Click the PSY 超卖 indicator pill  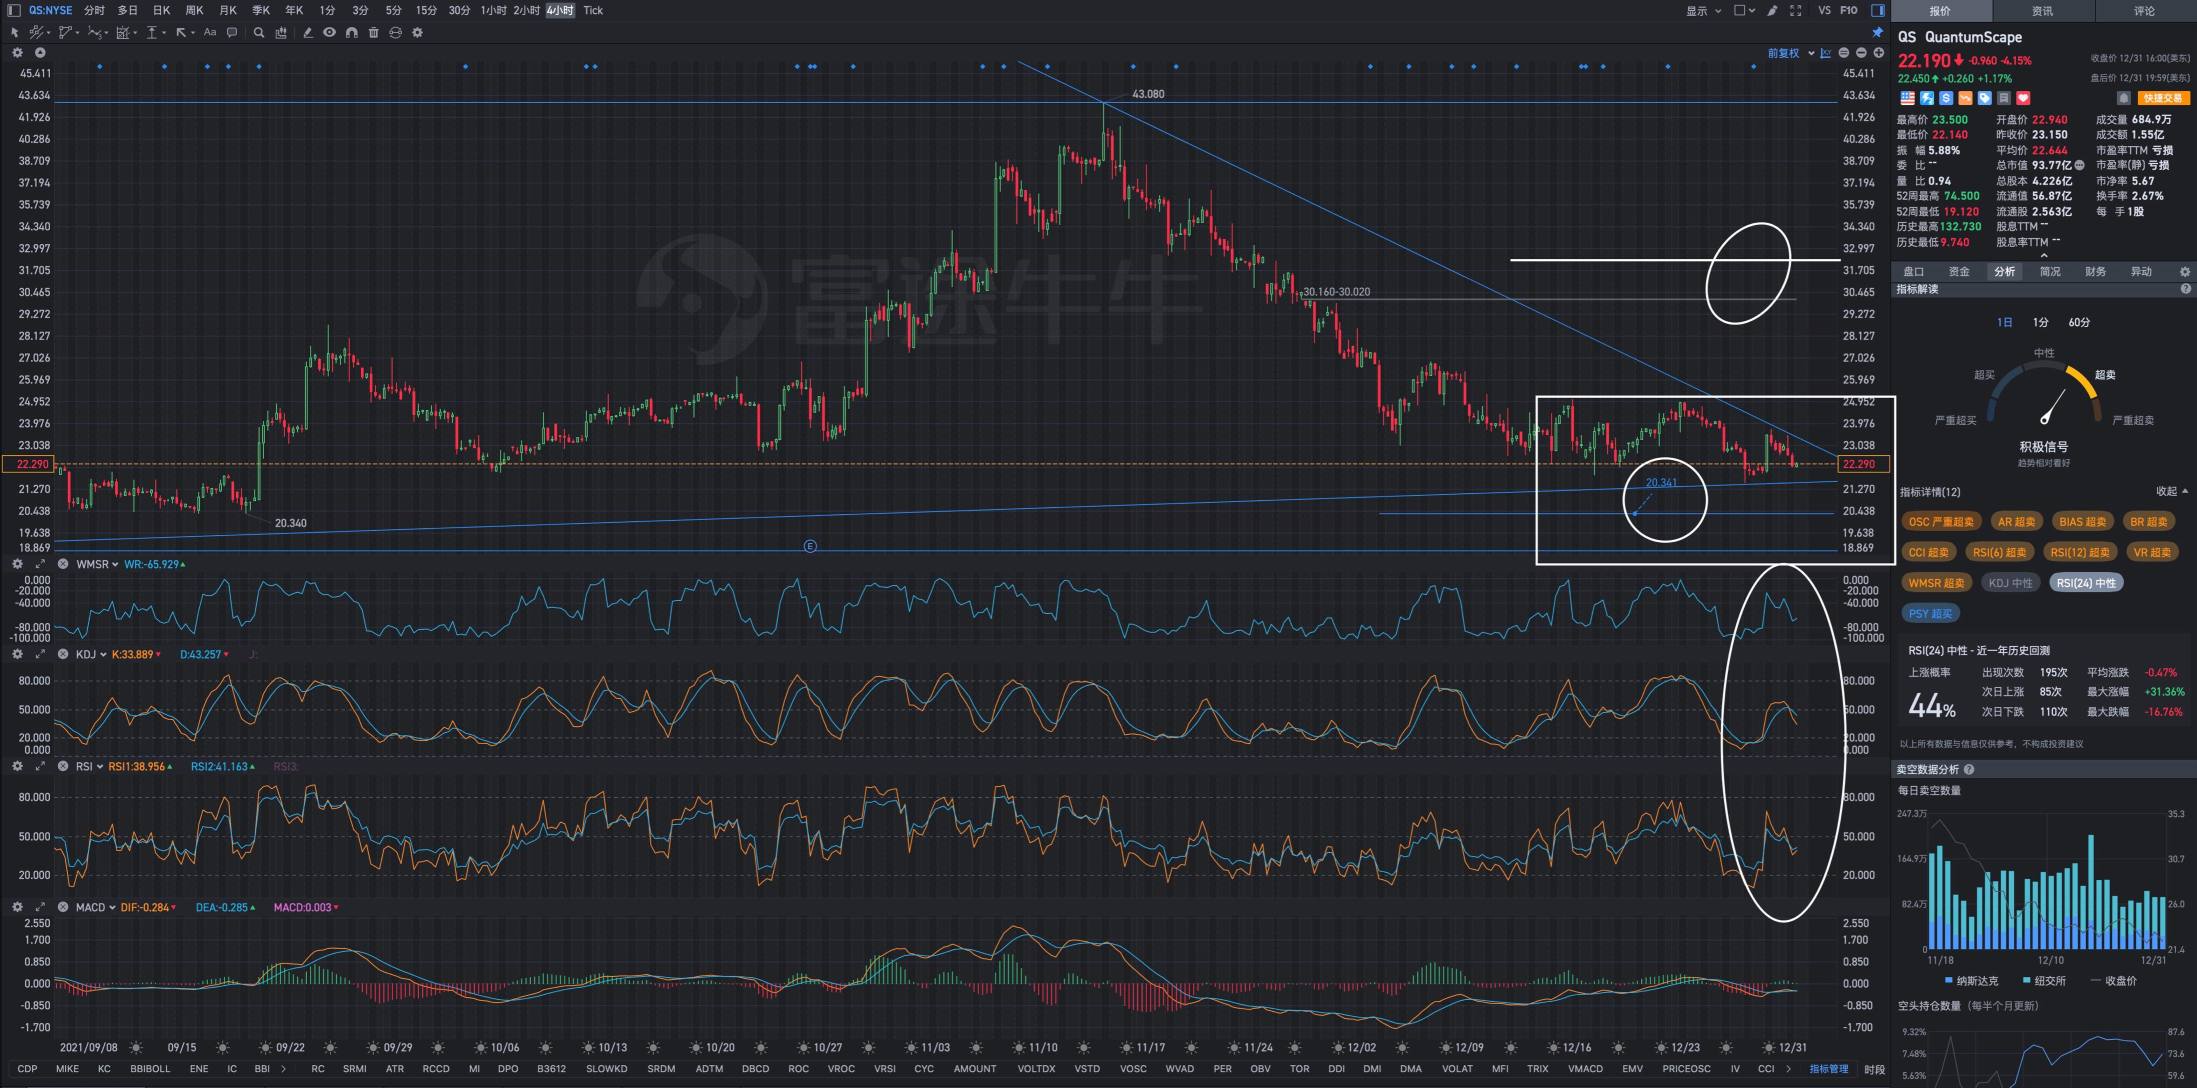[x=1930, y=614]
